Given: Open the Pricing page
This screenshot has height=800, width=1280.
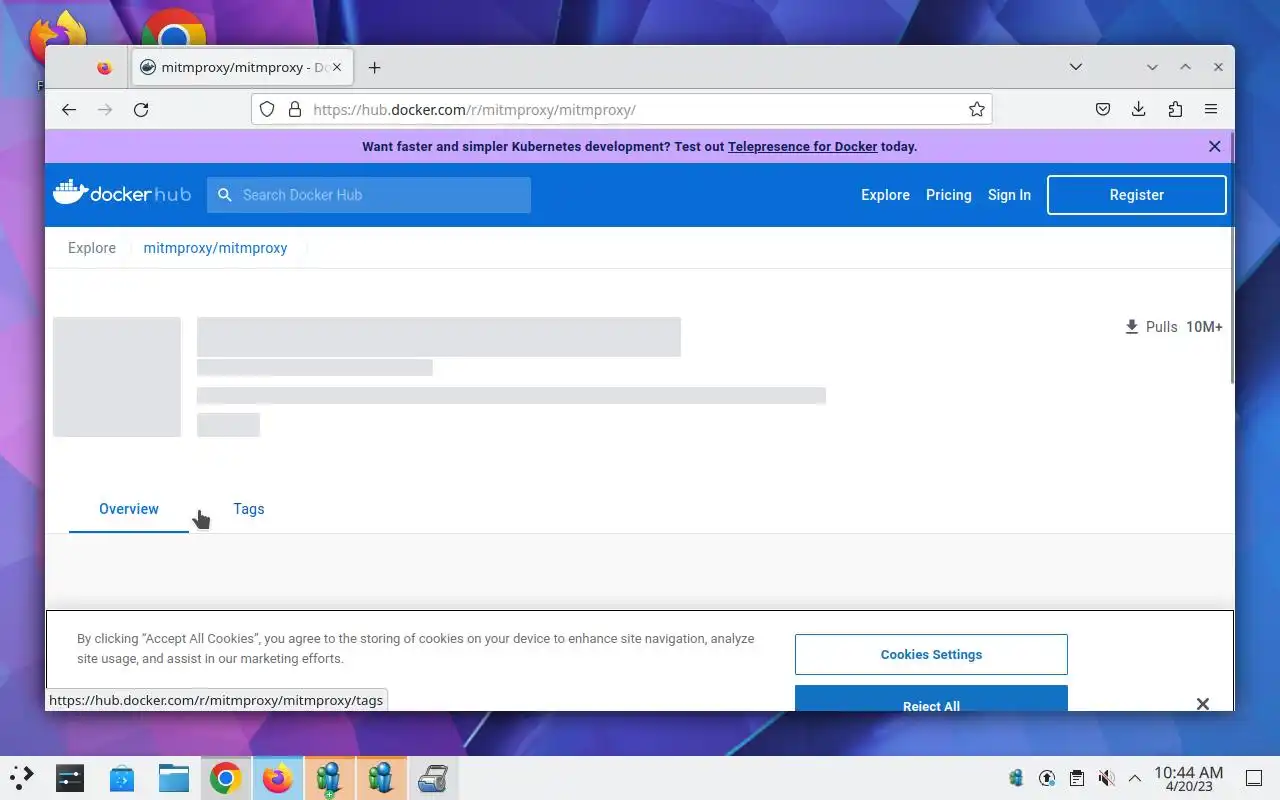Looking at the screenshot, I should (x=948, y=195).
